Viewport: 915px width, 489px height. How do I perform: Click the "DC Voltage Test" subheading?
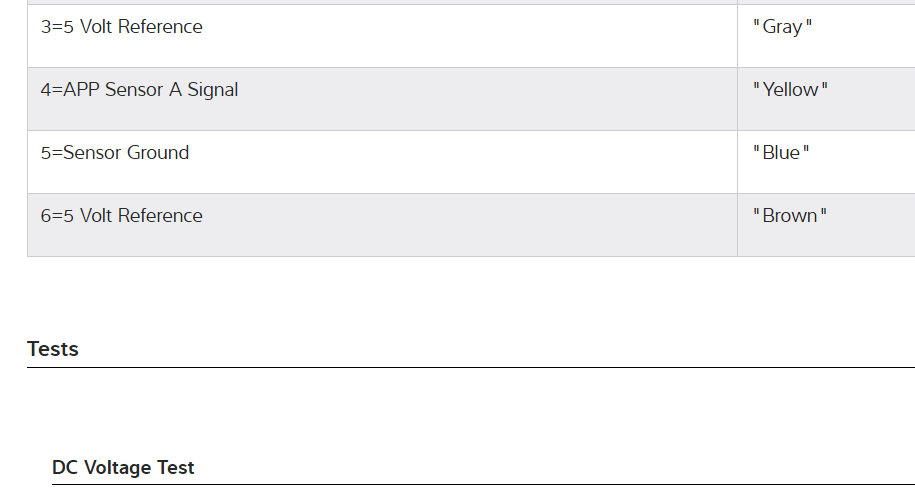pyautogui.click(x=123, y=467)
